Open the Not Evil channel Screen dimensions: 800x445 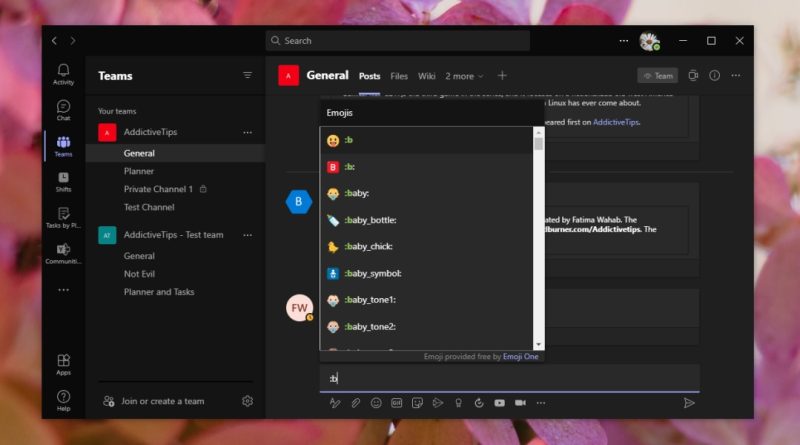point(139,274)
